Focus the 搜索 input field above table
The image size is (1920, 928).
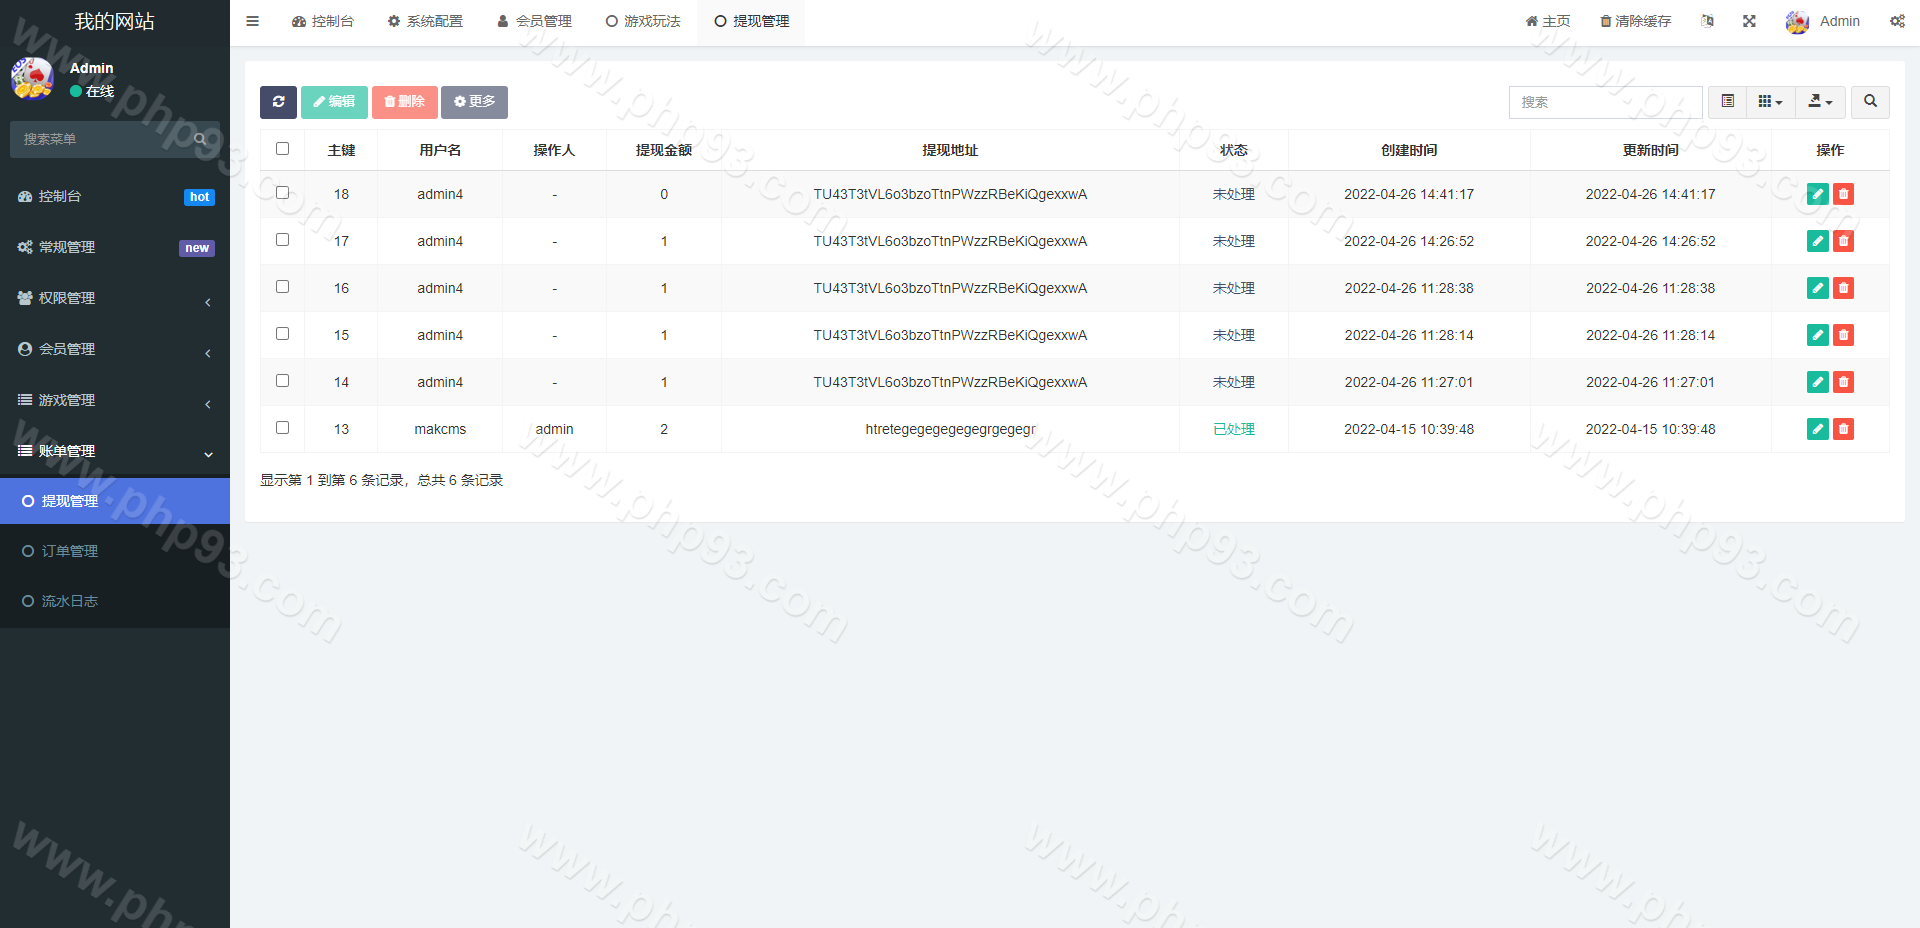(x=1605, y=102)
